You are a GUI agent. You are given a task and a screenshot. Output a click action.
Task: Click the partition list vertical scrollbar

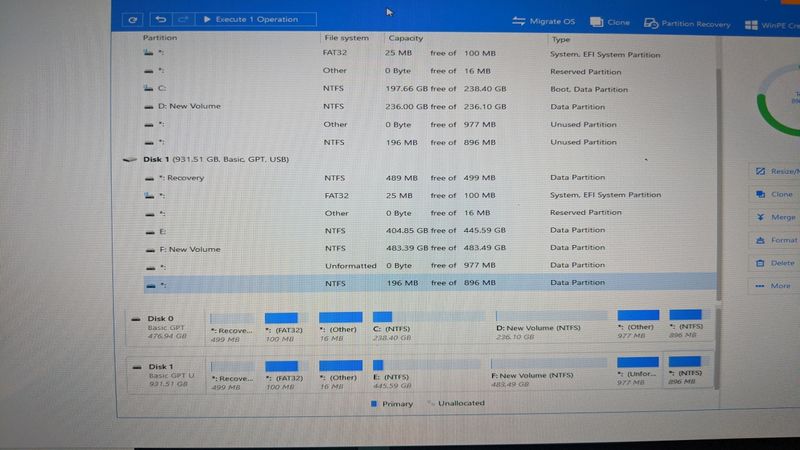719,184
